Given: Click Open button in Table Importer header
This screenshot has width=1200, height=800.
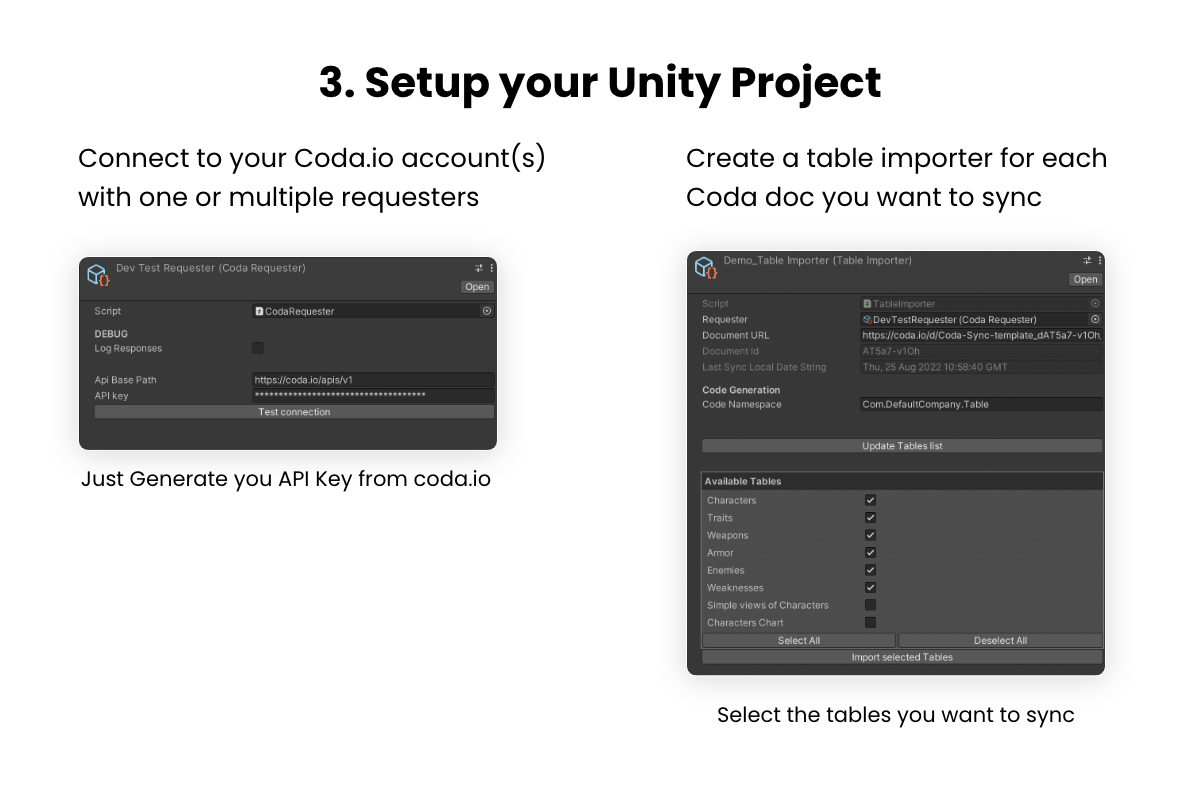Looking at the screenshot, I should point(1085,279).
